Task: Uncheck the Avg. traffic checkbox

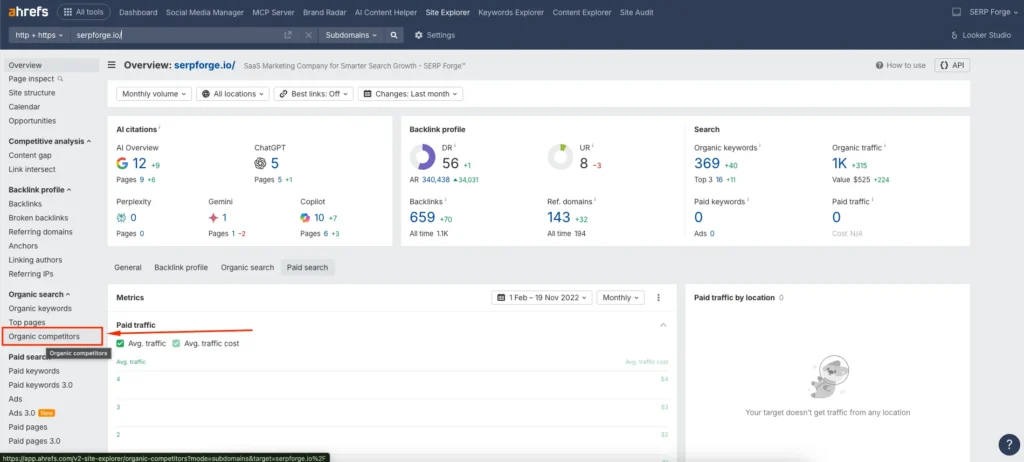Action: tap(120, 344)
